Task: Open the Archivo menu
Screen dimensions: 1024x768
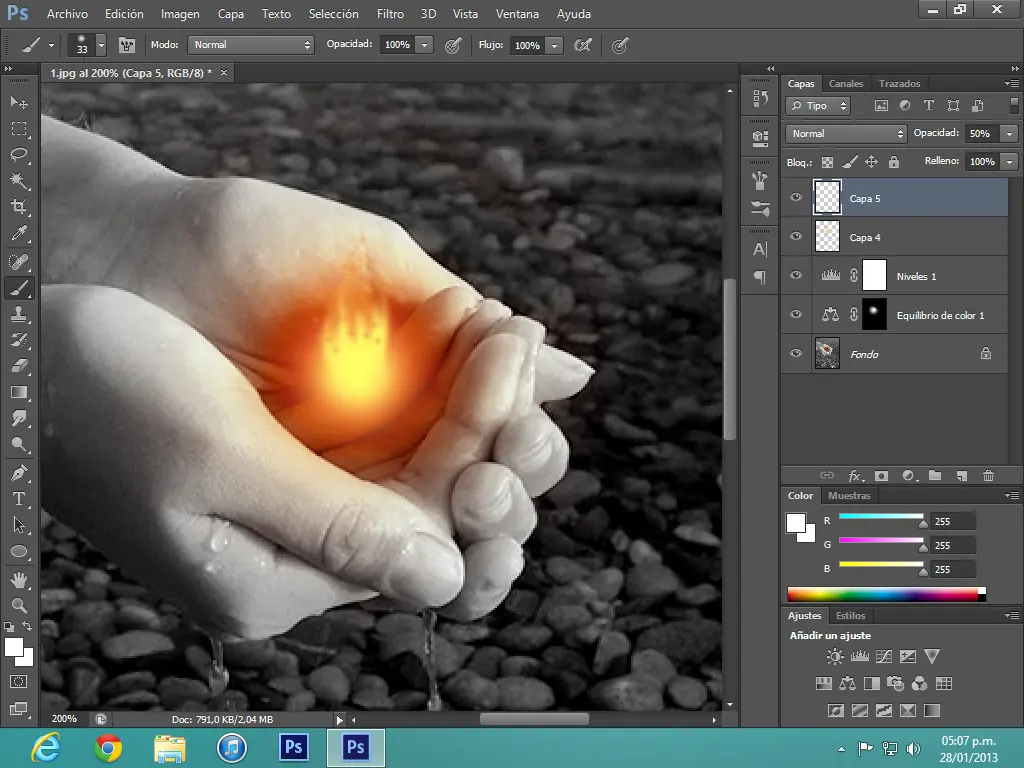Action: (x=67, y=14)
